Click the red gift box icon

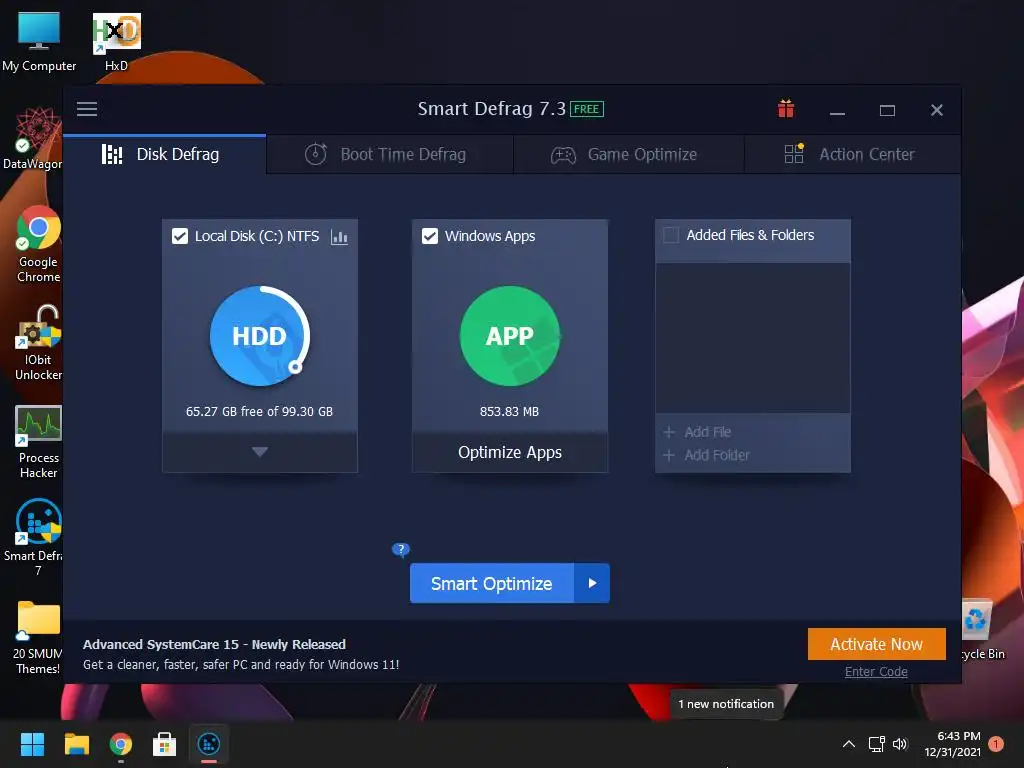tap(786, 109)
